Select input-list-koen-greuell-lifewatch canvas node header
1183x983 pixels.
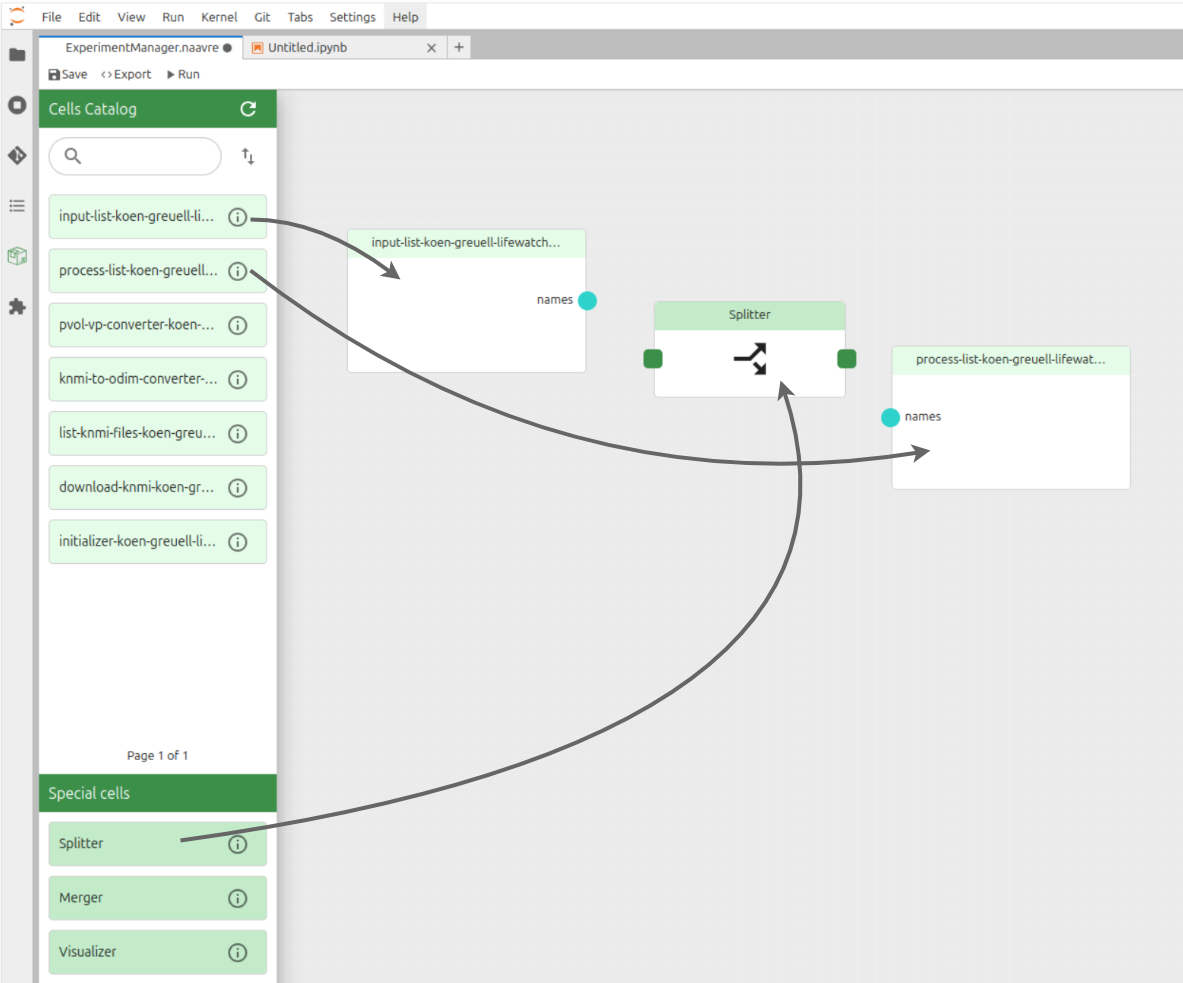(x=466, y=243)
